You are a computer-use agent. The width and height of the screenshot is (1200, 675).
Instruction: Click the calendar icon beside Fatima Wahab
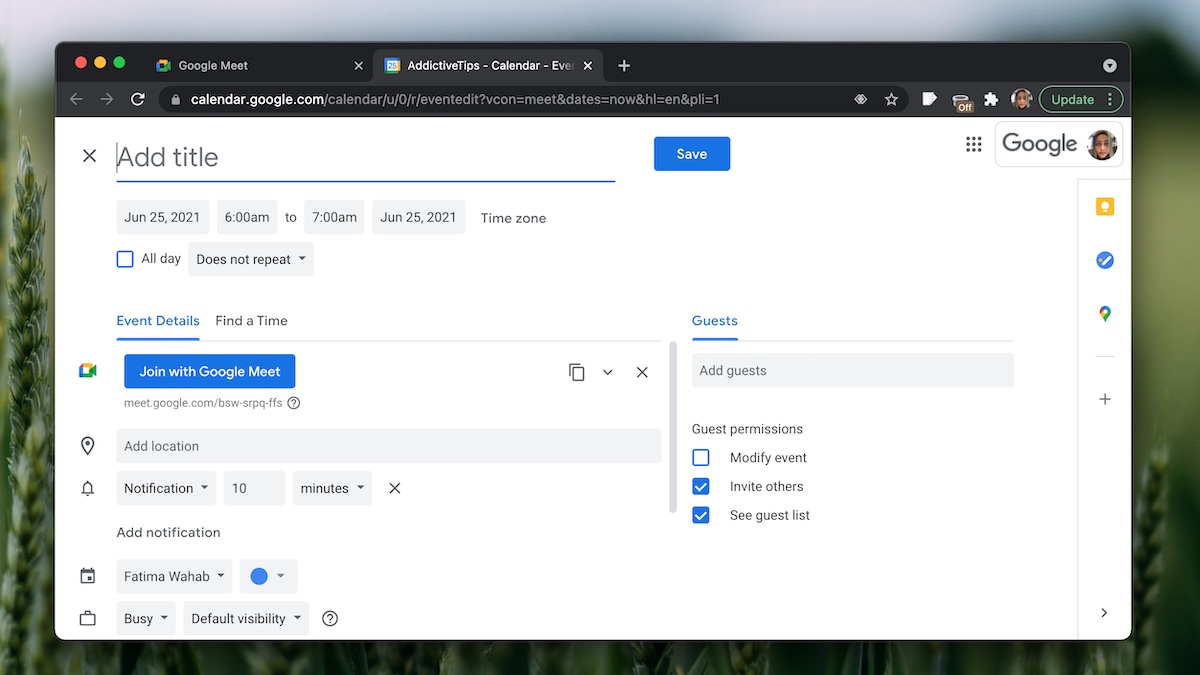[88, 576]
